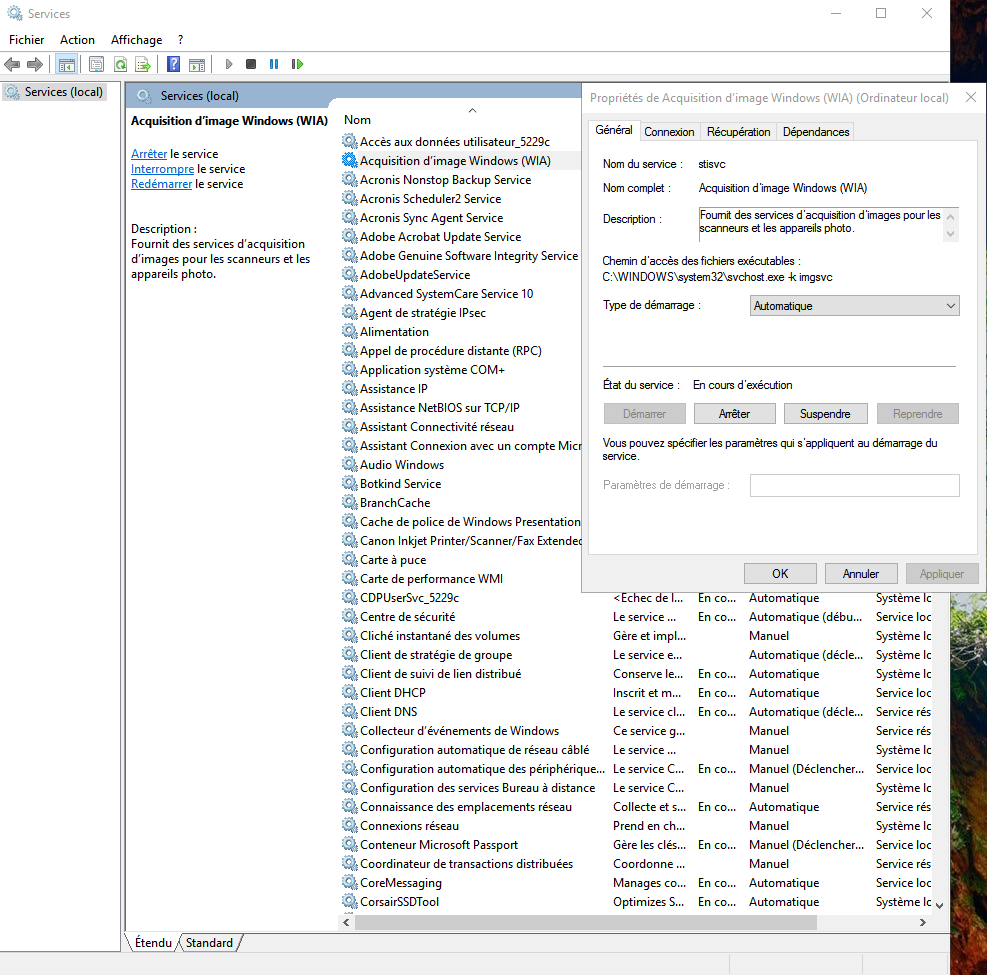
Task: Switch to the Dépendances tab
Action: [815, 132]
